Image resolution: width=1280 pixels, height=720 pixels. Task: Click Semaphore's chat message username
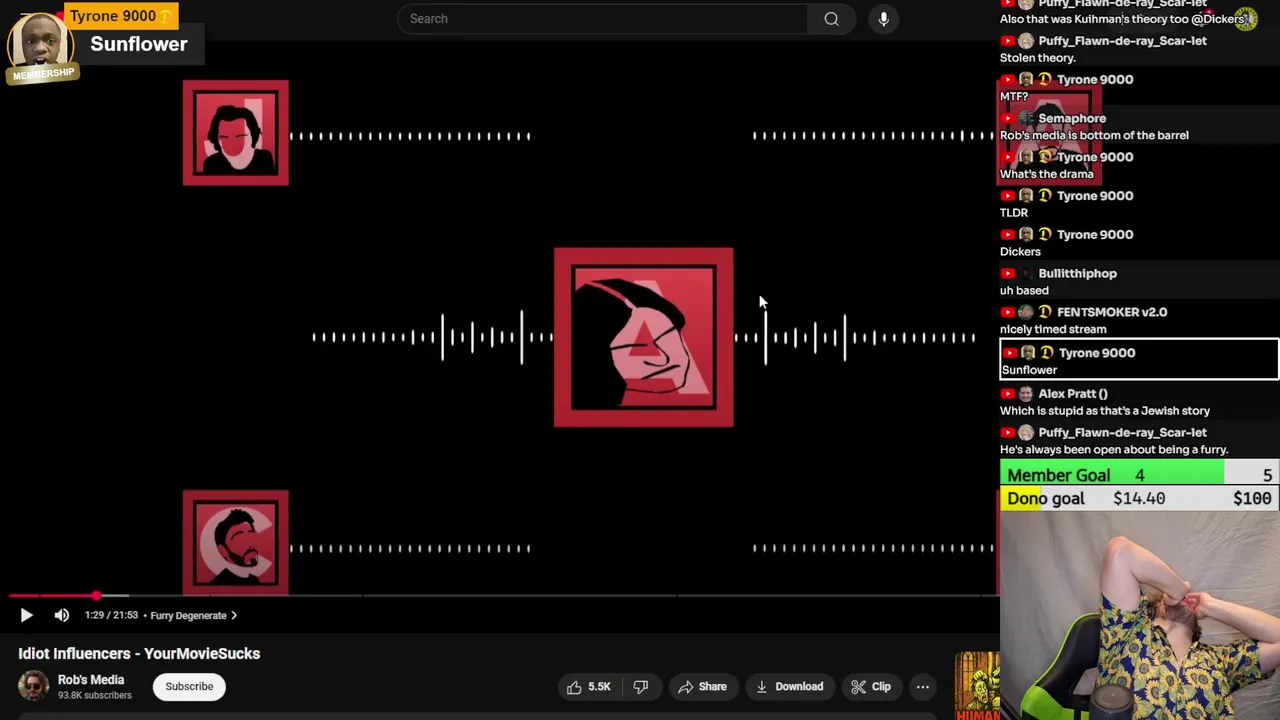click(x=1071, y=118)
